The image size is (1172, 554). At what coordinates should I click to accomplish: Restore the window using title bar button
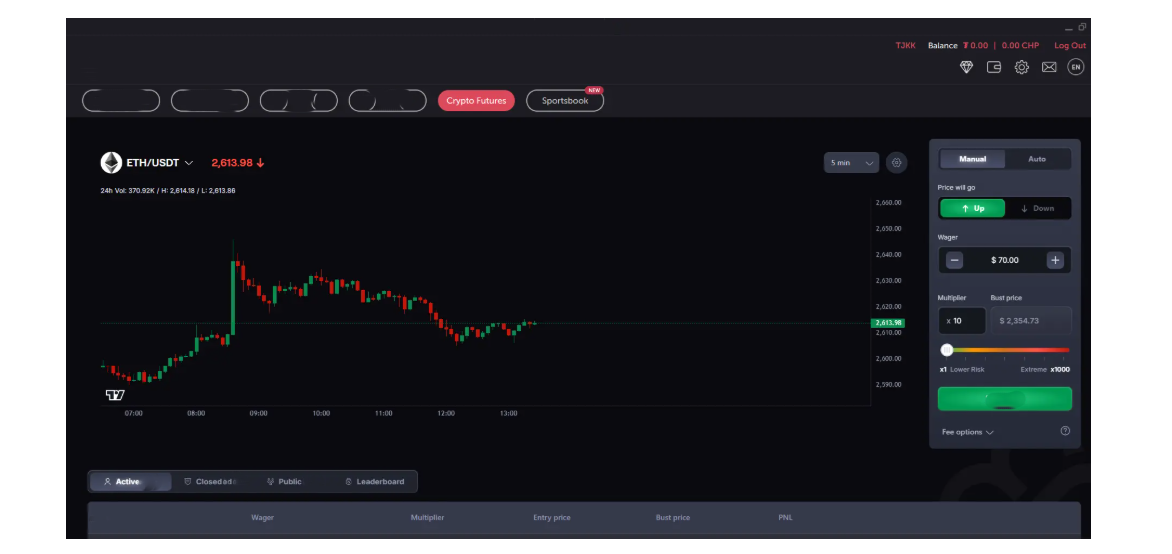[1082, 27]
